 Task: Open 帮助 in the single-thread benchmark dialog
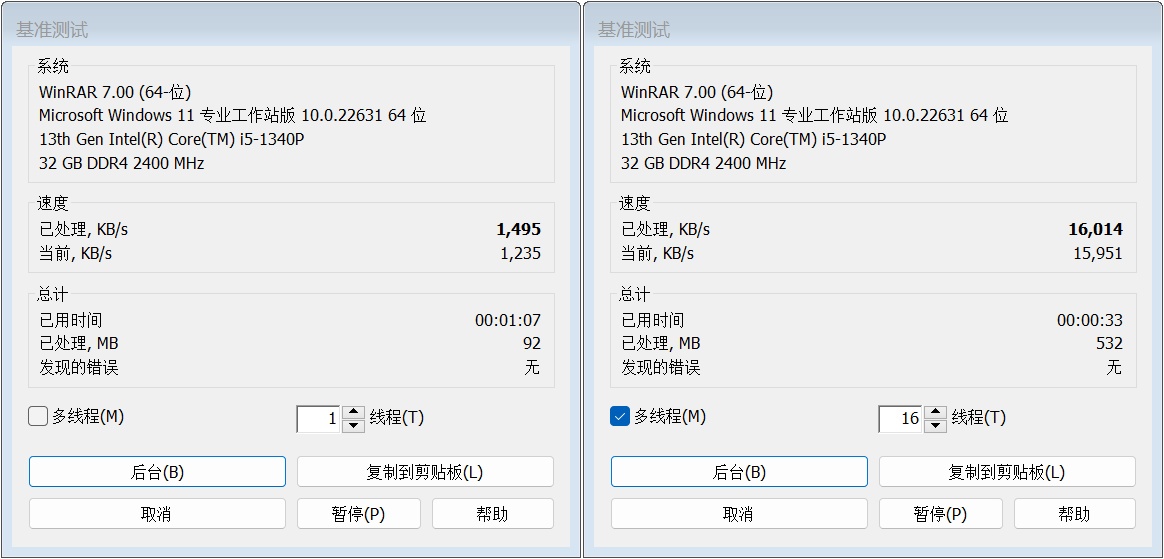pyautogui.click(x=492, y=514)
